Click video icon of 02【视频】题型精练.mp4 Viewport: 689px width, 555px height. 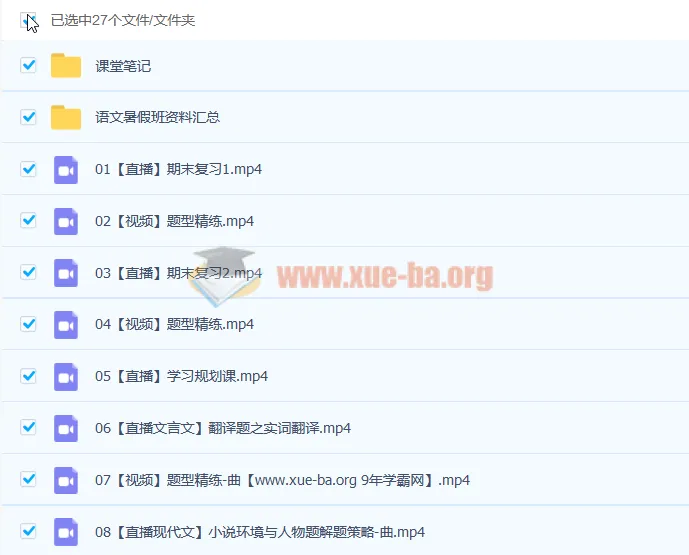coord(66,221)
